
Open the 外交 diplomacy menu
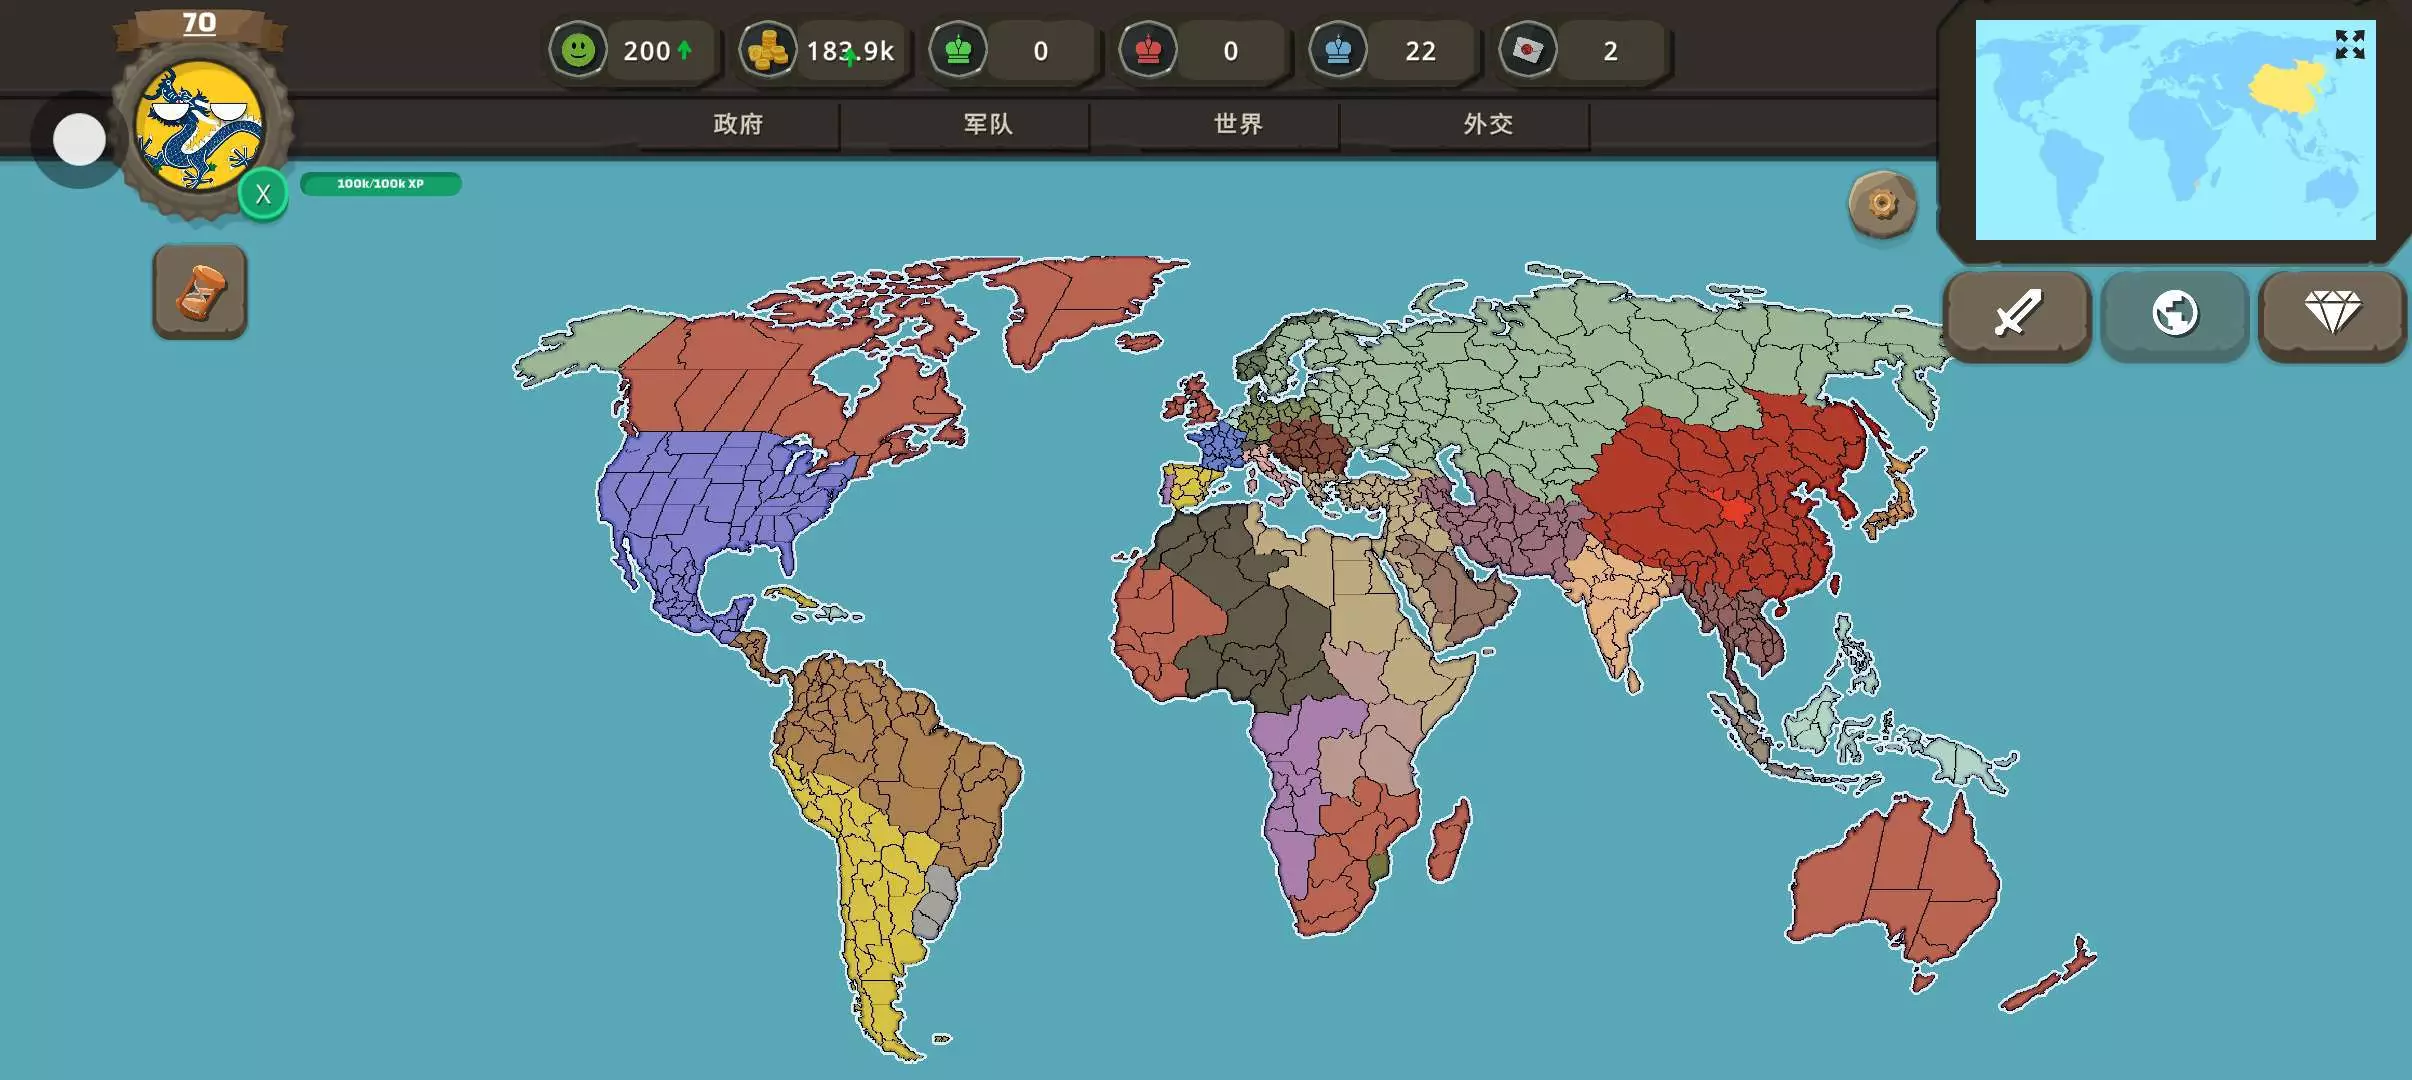tap(1488, 124)
